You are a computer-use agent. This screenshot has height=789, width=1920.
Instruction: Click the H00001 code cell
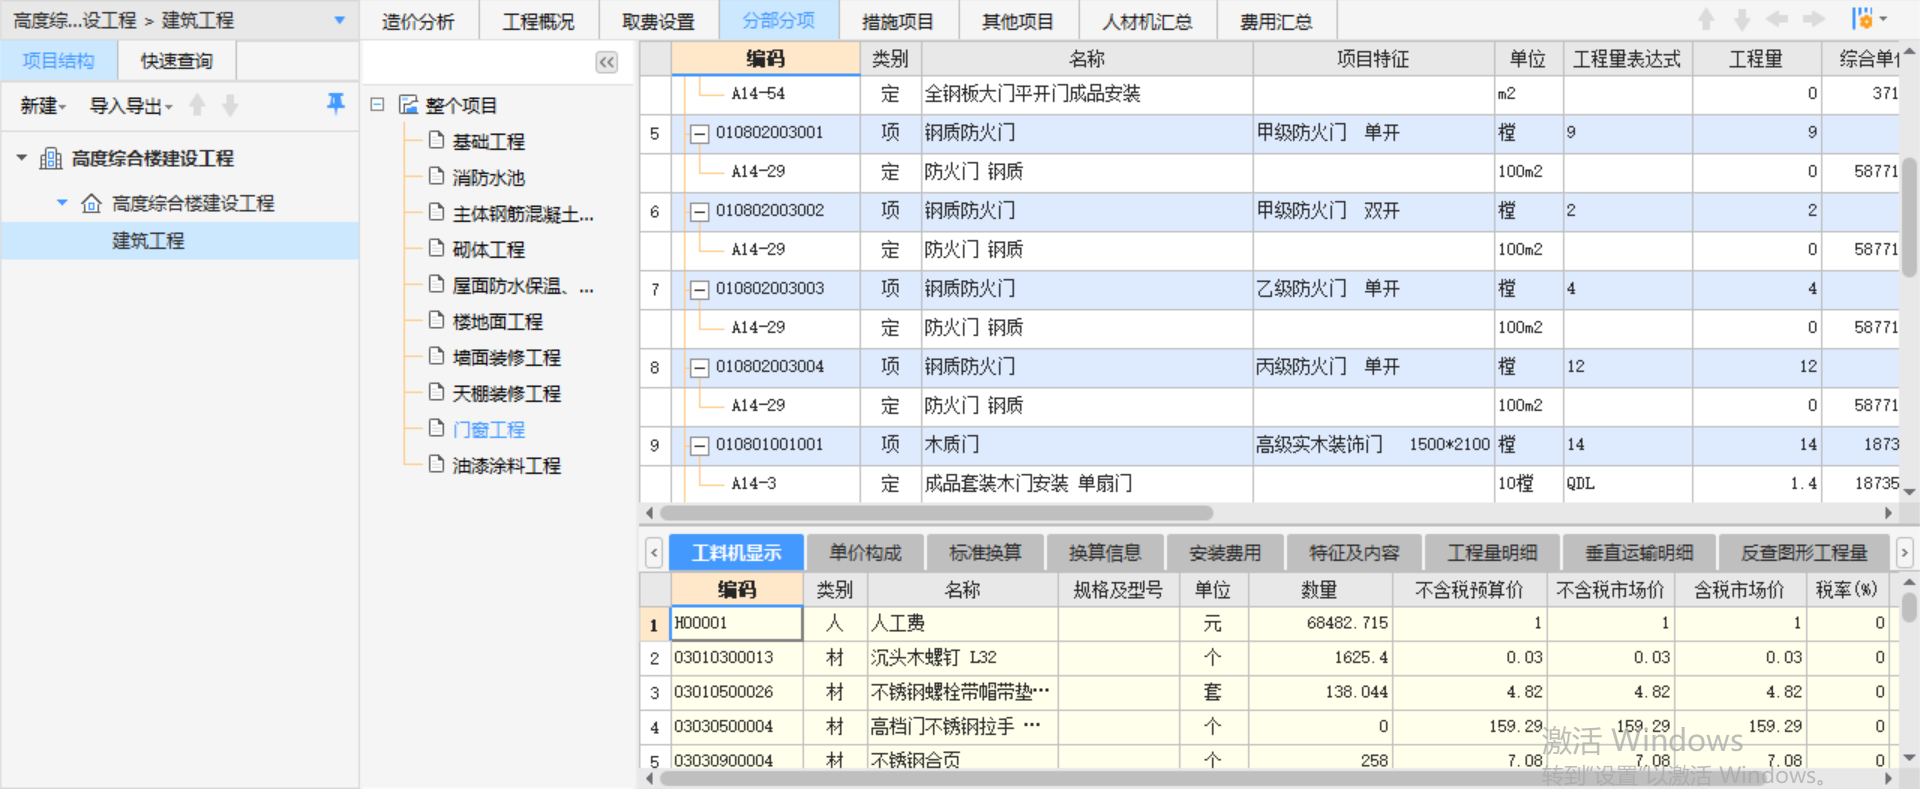coord(737,623)
